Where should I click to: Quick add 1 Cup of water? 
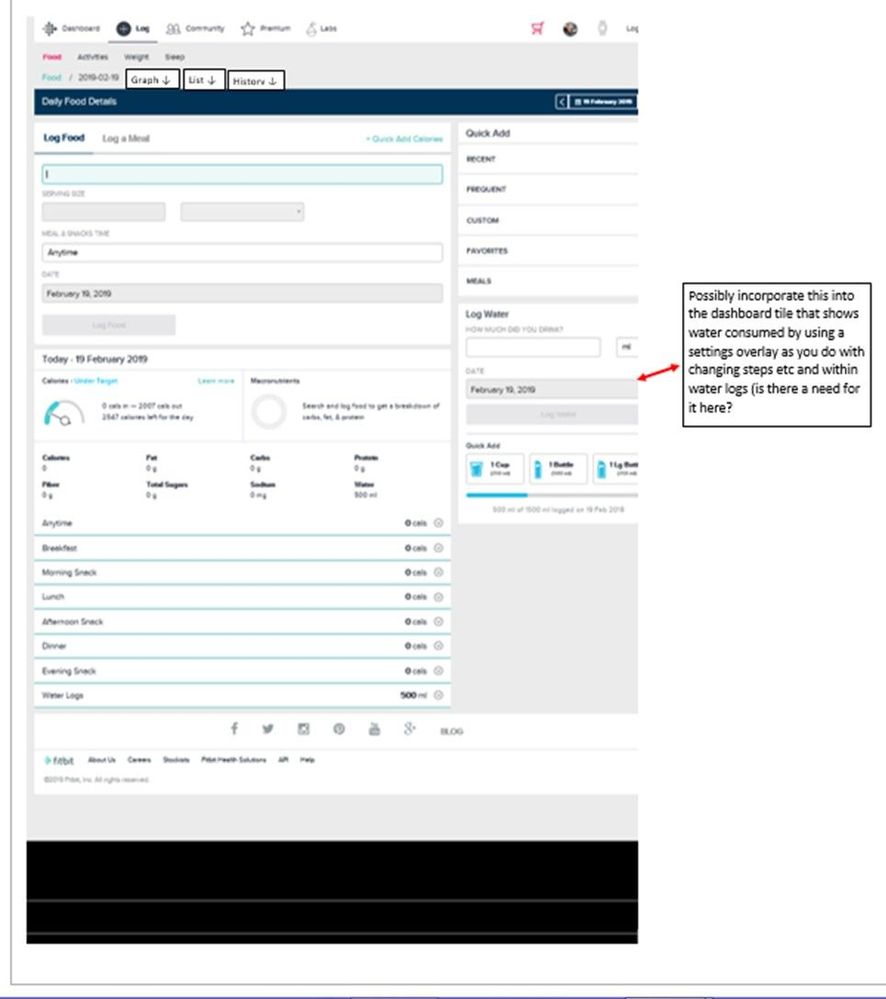pyautogui.click(x=493, y=468)
